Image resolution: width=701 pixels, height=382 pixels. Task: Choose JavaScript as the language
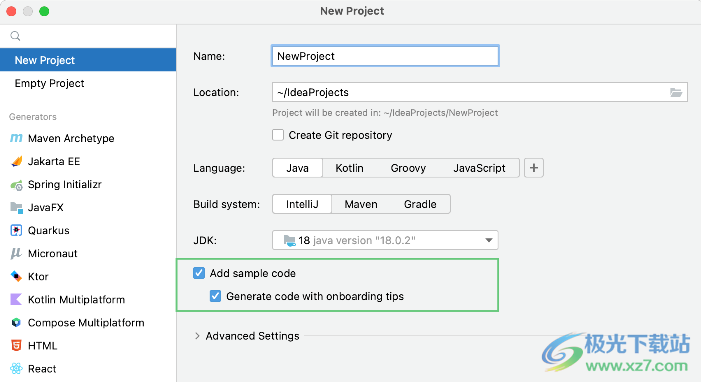[479, 168]
